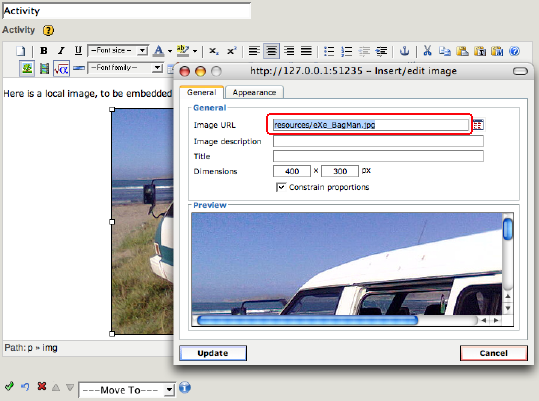Click the p element in the path bar
Screen dimensions: 539x401
coord(30,348)
